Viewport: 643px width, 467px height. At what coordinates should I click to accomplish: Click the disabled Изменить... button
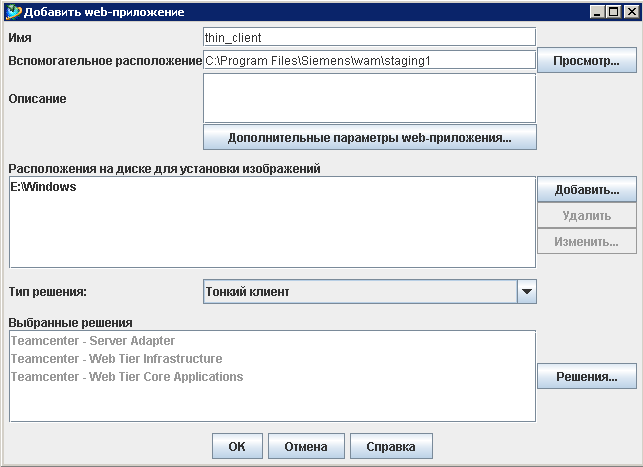pos(587,241)
